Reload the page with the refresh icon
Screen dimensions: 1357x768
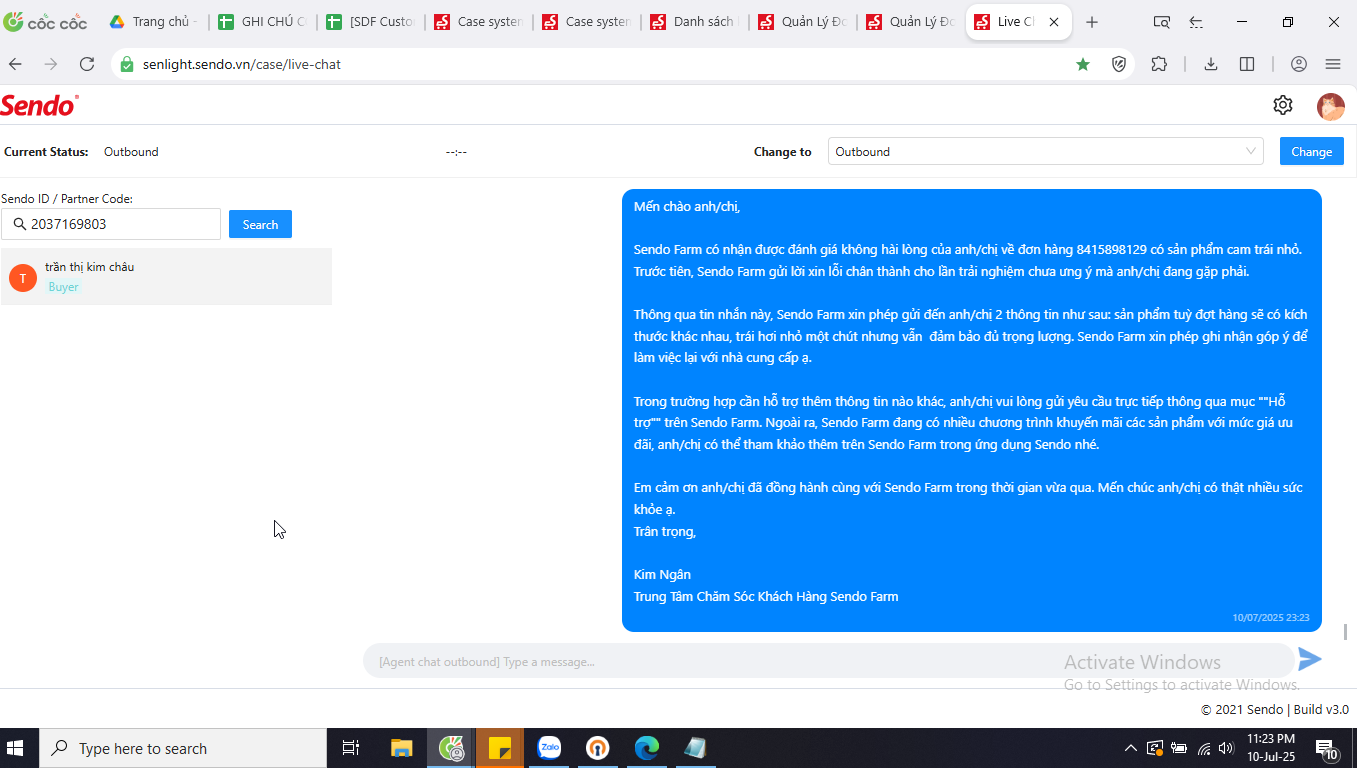87,64
